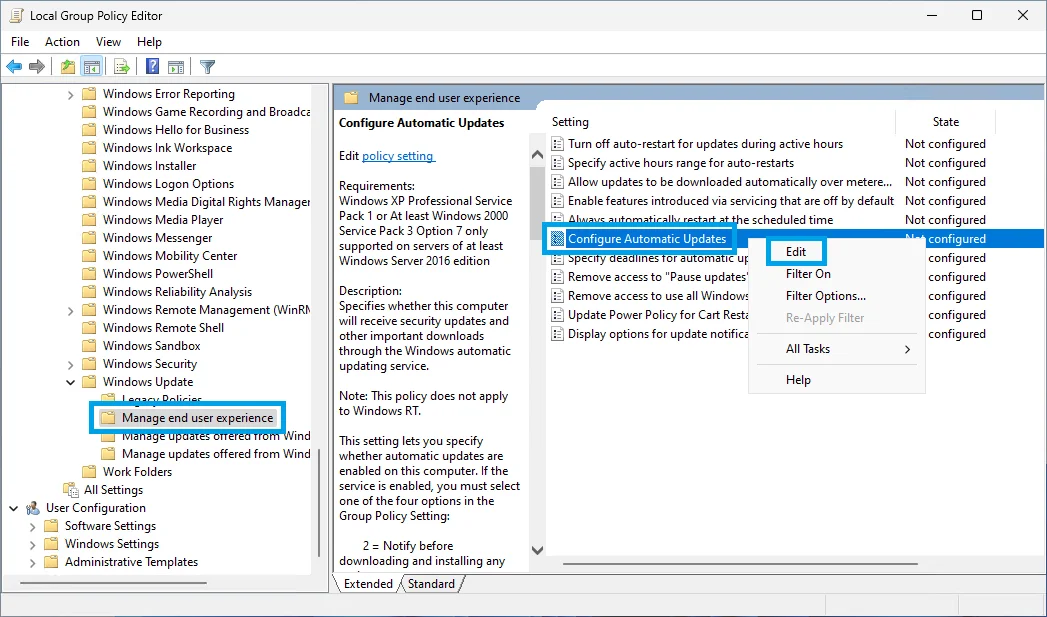The width and height of the screenshot is (1047, 617).
Task: Choose Edit from the context menu
Action: coord(796,252)
